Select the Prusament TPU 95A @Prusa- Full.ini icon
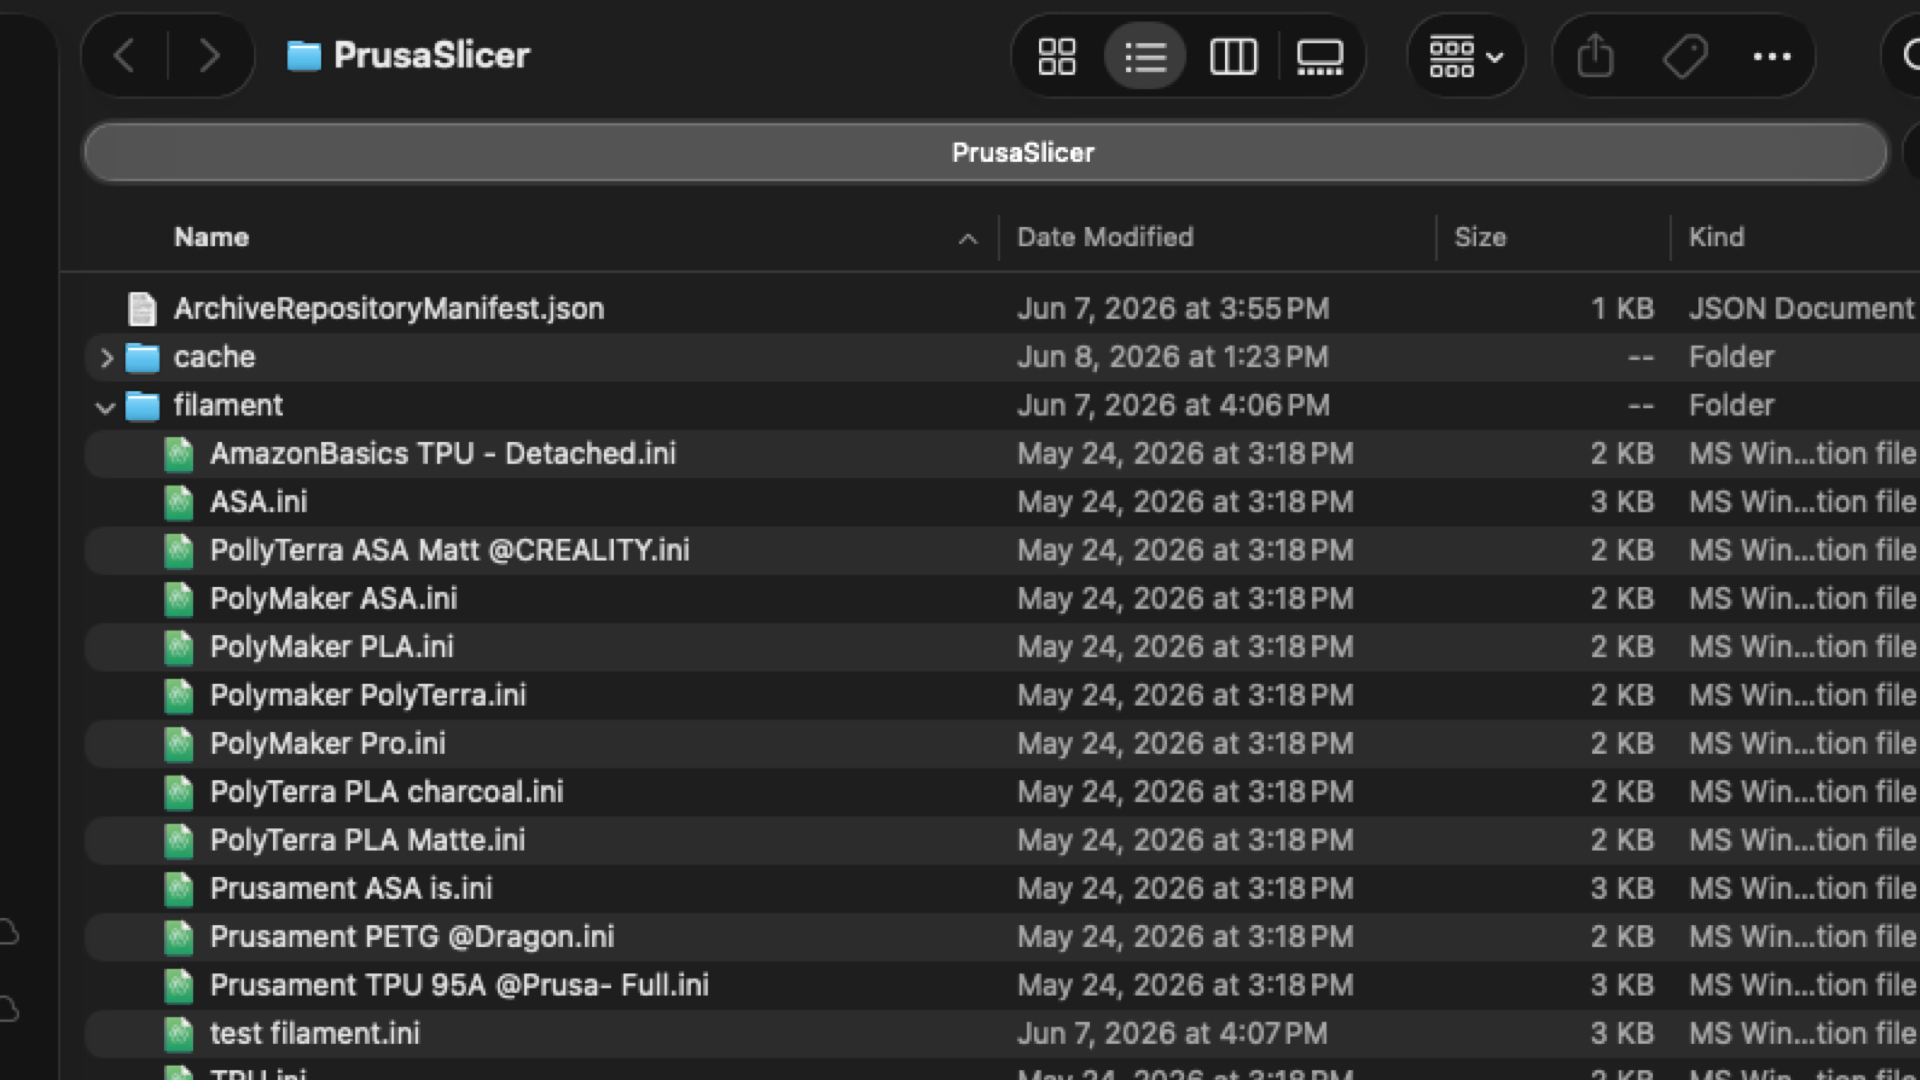The width and height of the screenshot is (1920, 1080). coord(178,986)
